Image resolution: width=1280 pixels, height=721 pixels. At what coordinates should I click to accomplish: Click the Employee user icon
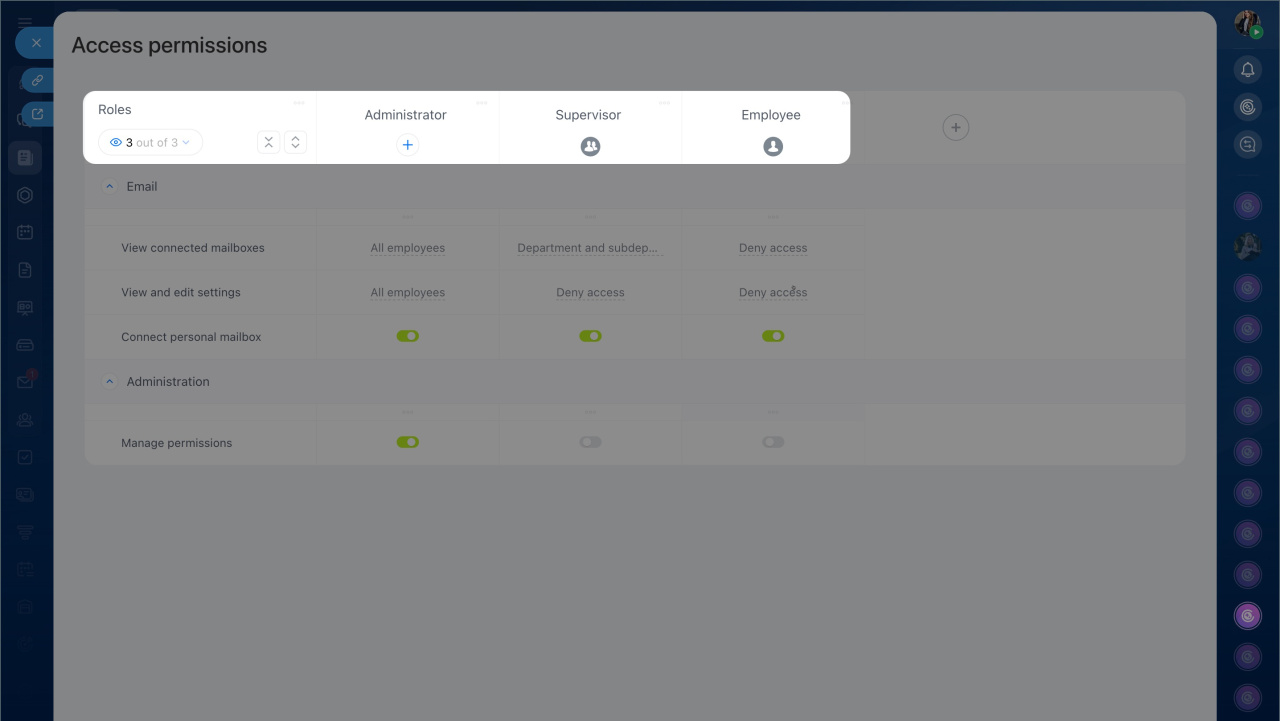pyautogui.click(x=773, y=146)
